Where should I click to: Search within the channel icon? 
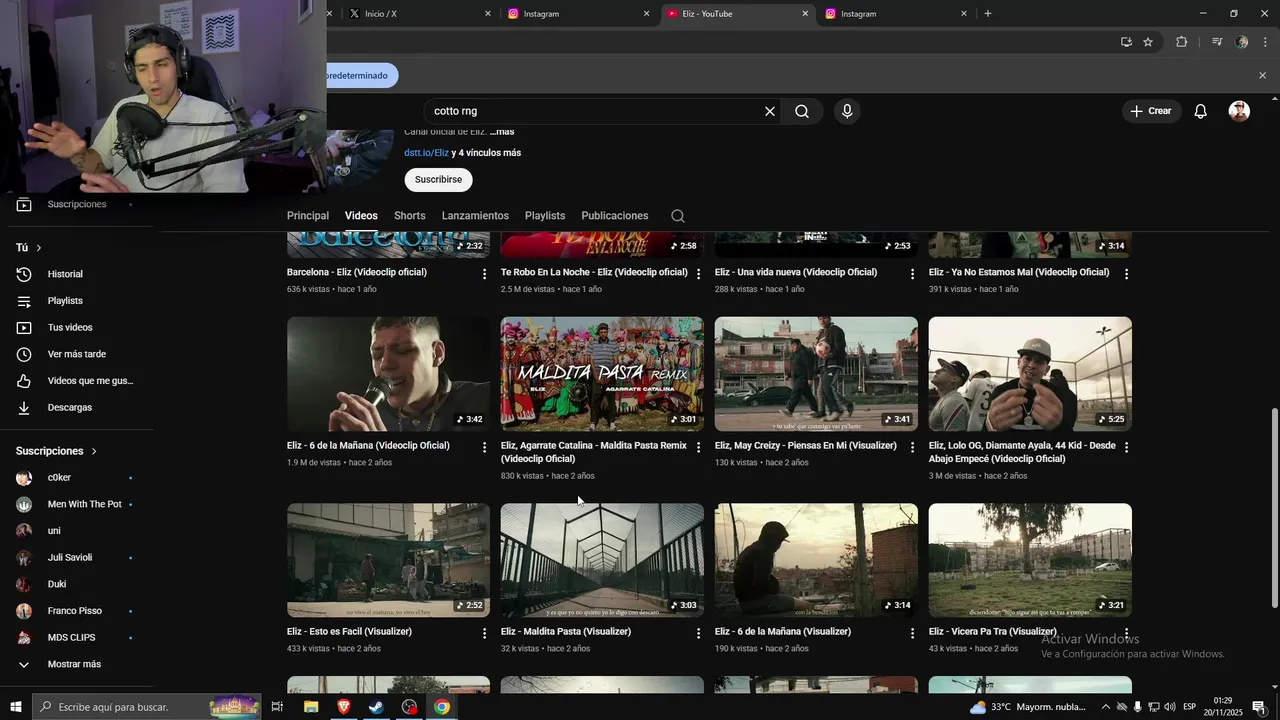(678, 216)
